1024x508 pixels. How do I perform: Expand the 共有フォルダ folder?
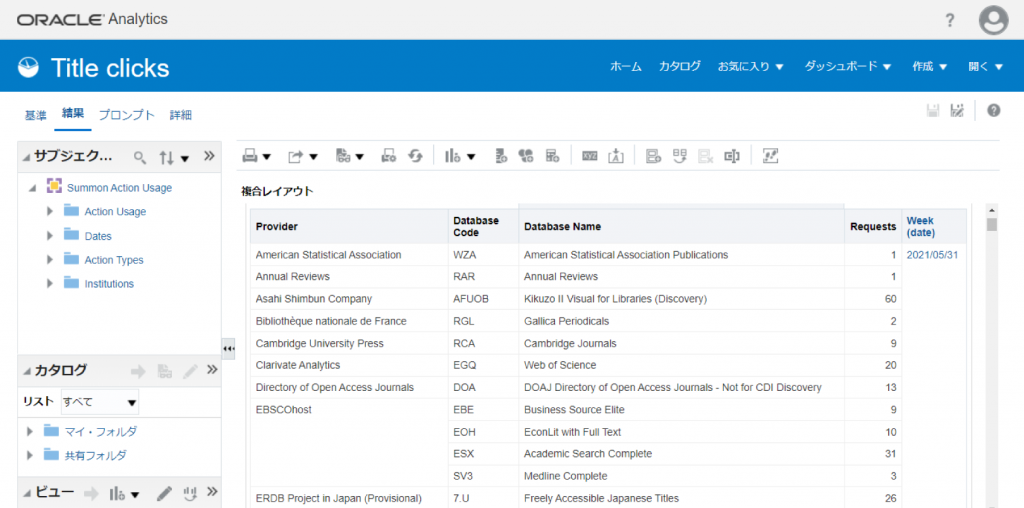[29, 456]
